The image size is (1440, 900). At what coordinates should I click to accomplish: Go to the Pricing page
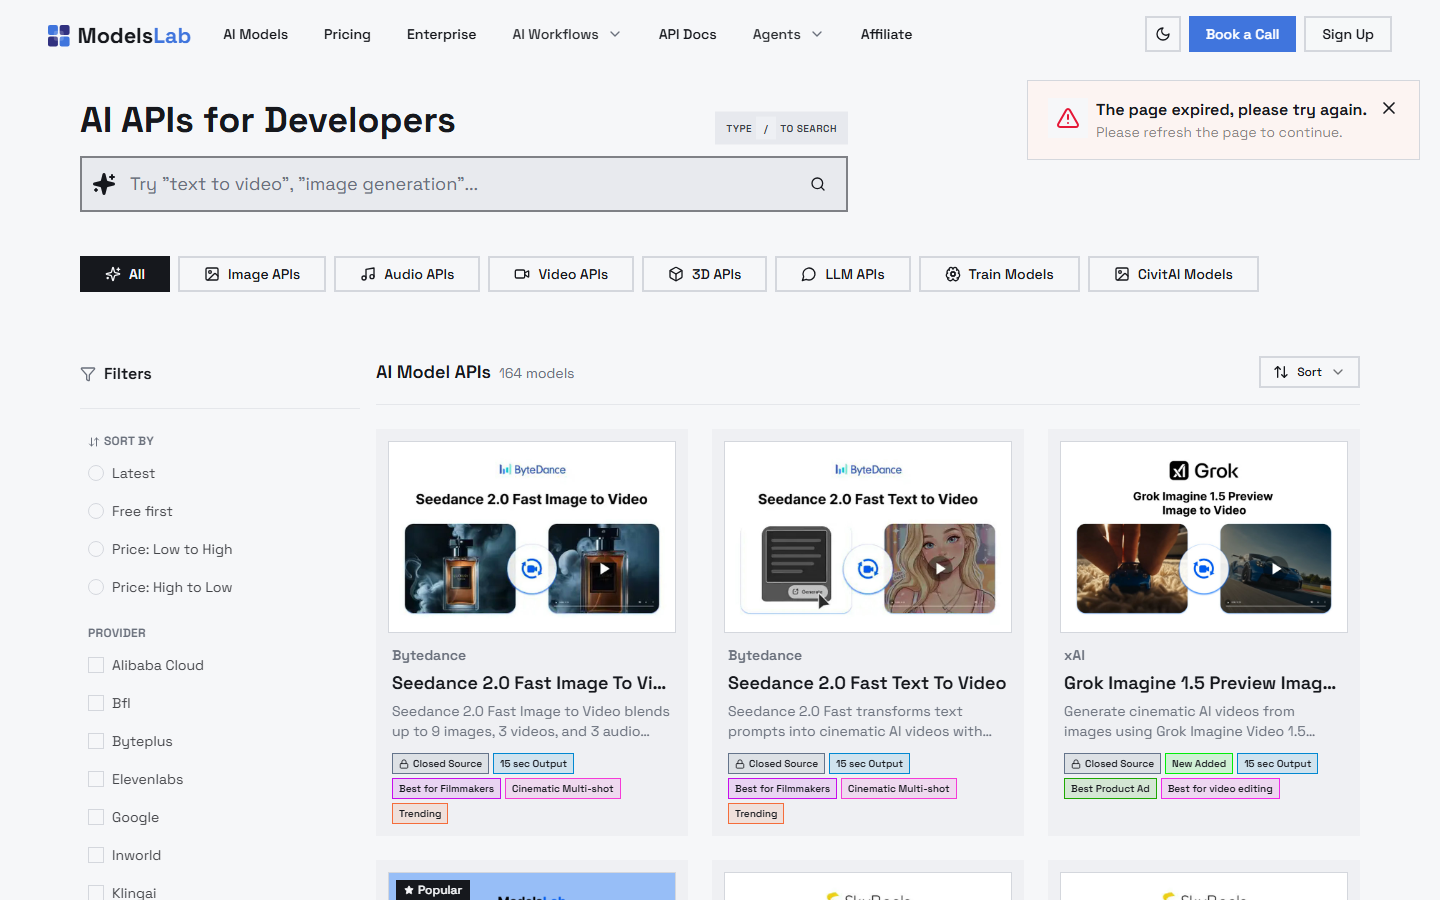coord(347,34)
